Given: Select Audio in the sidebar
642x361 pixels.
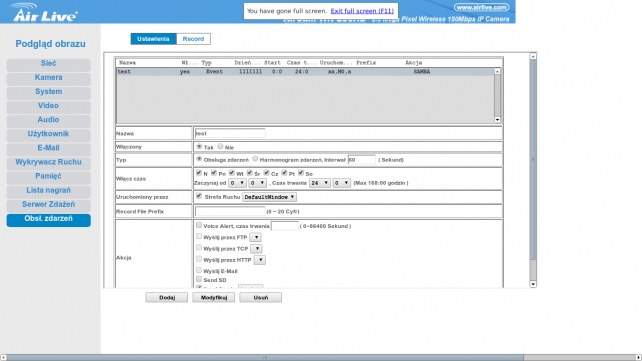Looking at the screenshot, I should 48,120.
